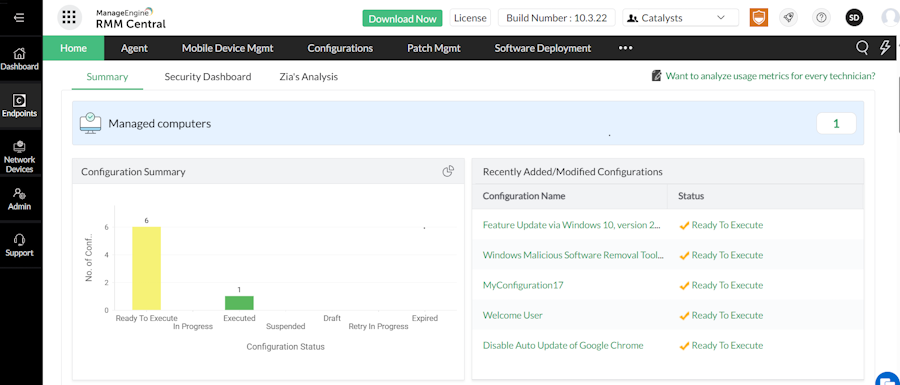Screen dimensions: 900x385
Task: Open the rocket quick-launch icon
Action: (789, 18)
